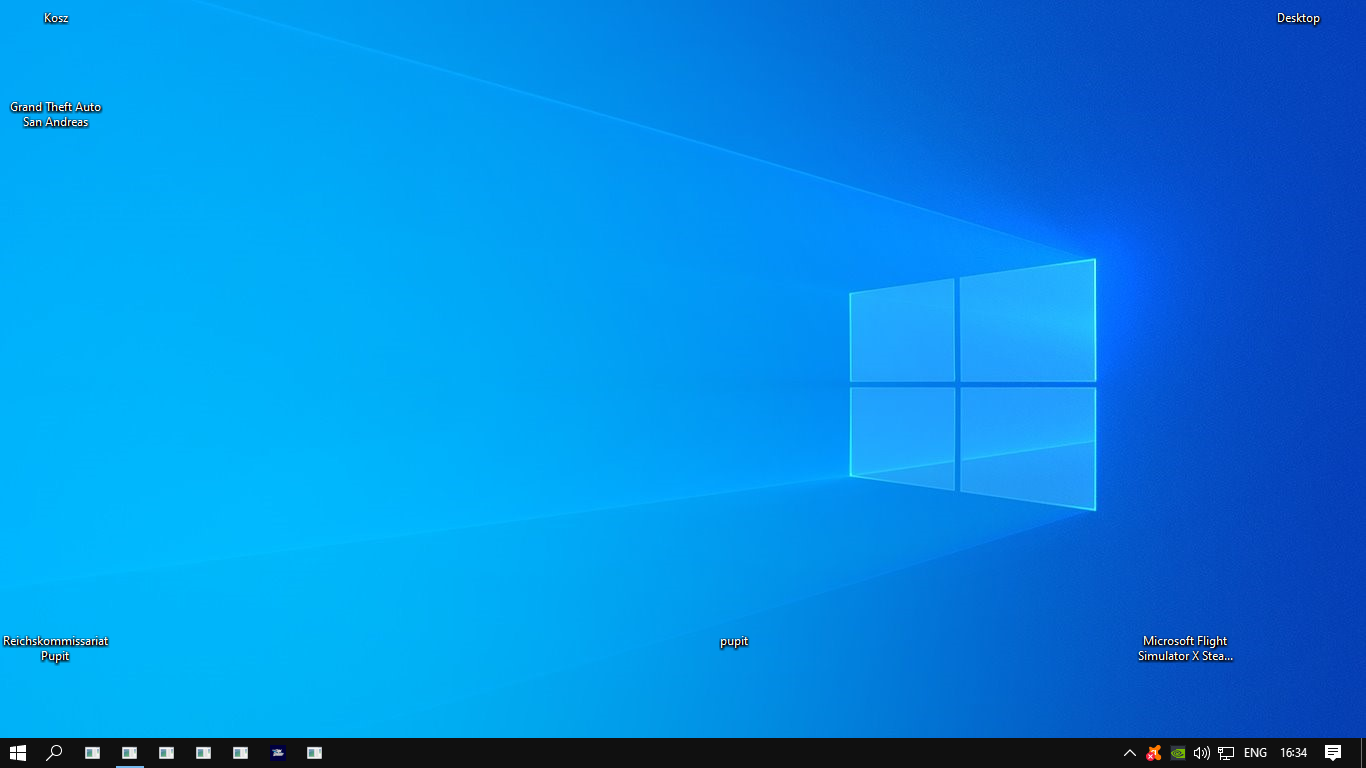Viewport: 1366px width, 768px height.
Task: Select Microsoft Flight Simulator X shortcut
Action: click(1185, 648)
